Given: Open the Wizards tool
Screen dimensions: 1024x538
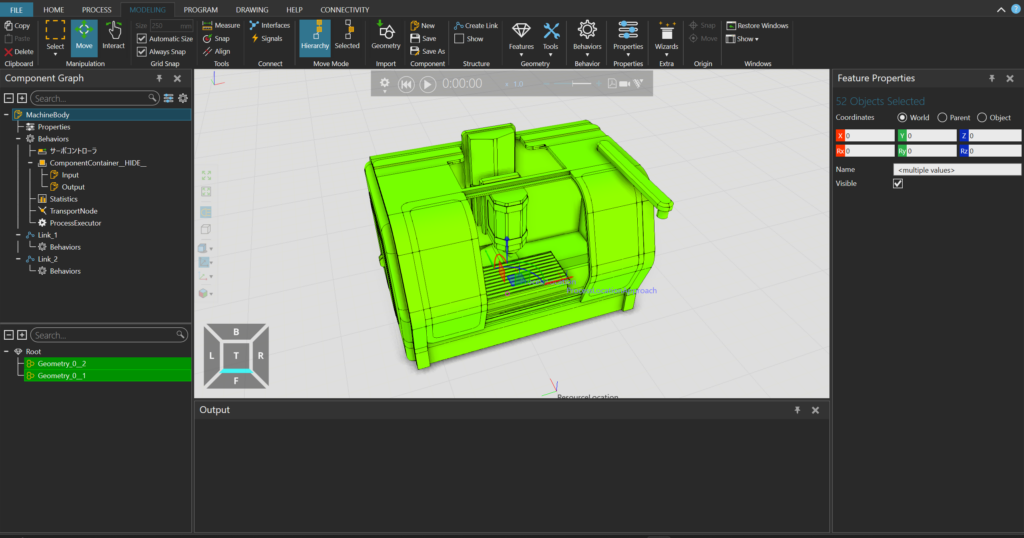Looking at the screenshot, I should (666, 36).
